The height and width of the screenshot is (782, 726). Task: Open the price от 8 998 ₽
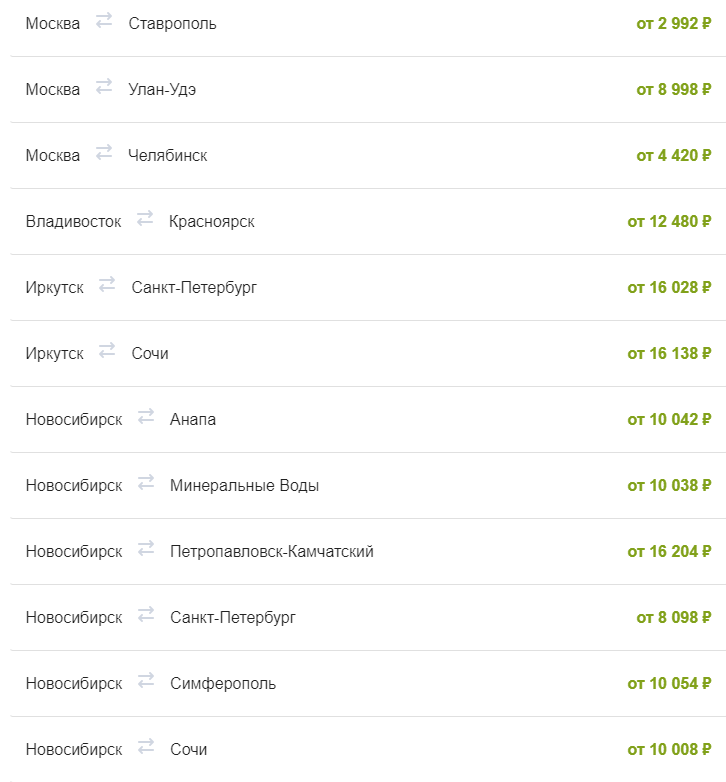click(674, 89)
